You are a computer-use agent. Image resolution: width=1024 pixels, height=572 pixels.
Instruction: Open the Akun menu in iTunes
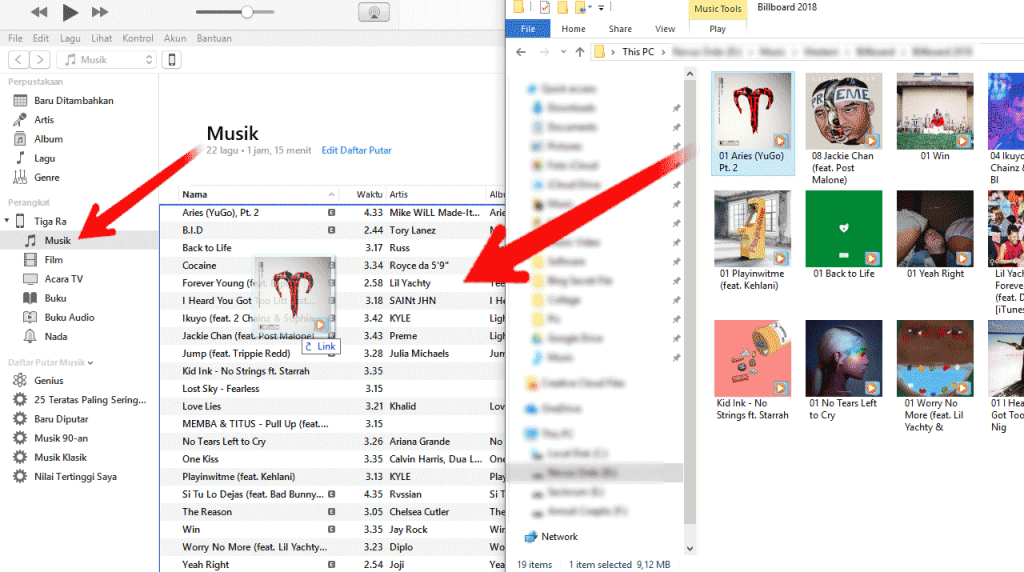pos(175,39)
